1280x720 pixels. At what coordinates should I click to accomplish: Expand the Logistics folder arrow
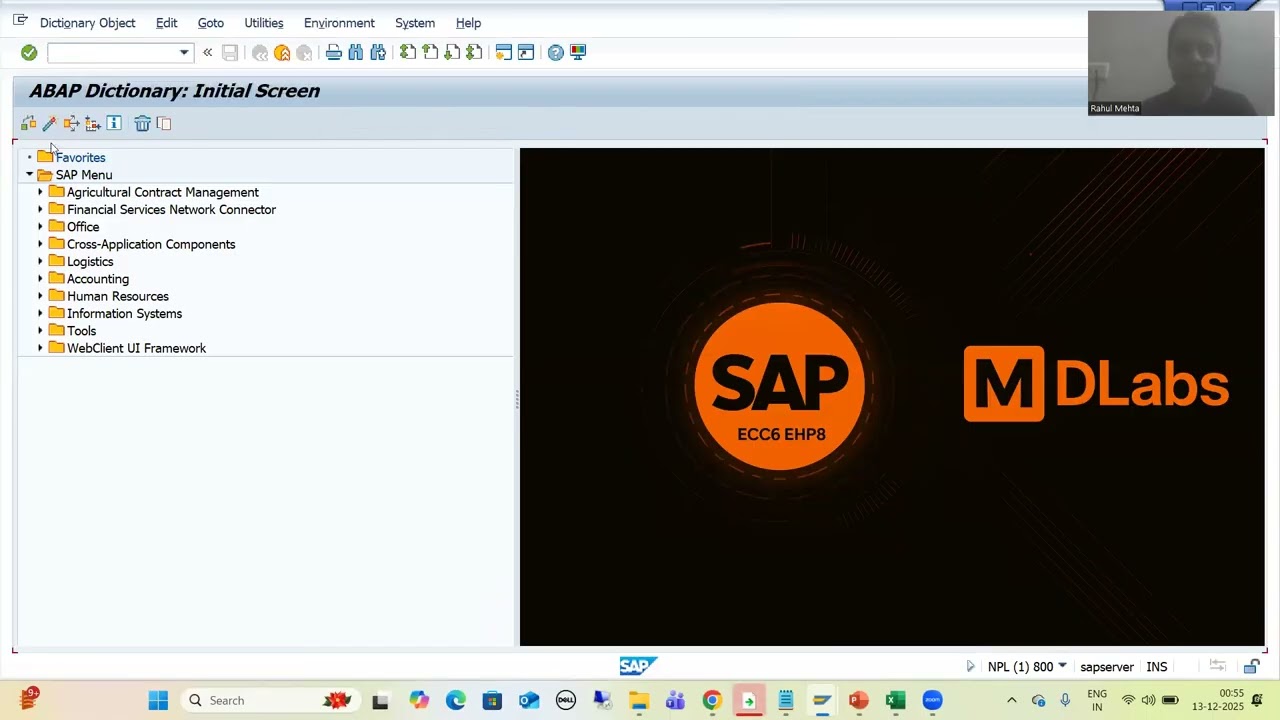pos(41,261)
